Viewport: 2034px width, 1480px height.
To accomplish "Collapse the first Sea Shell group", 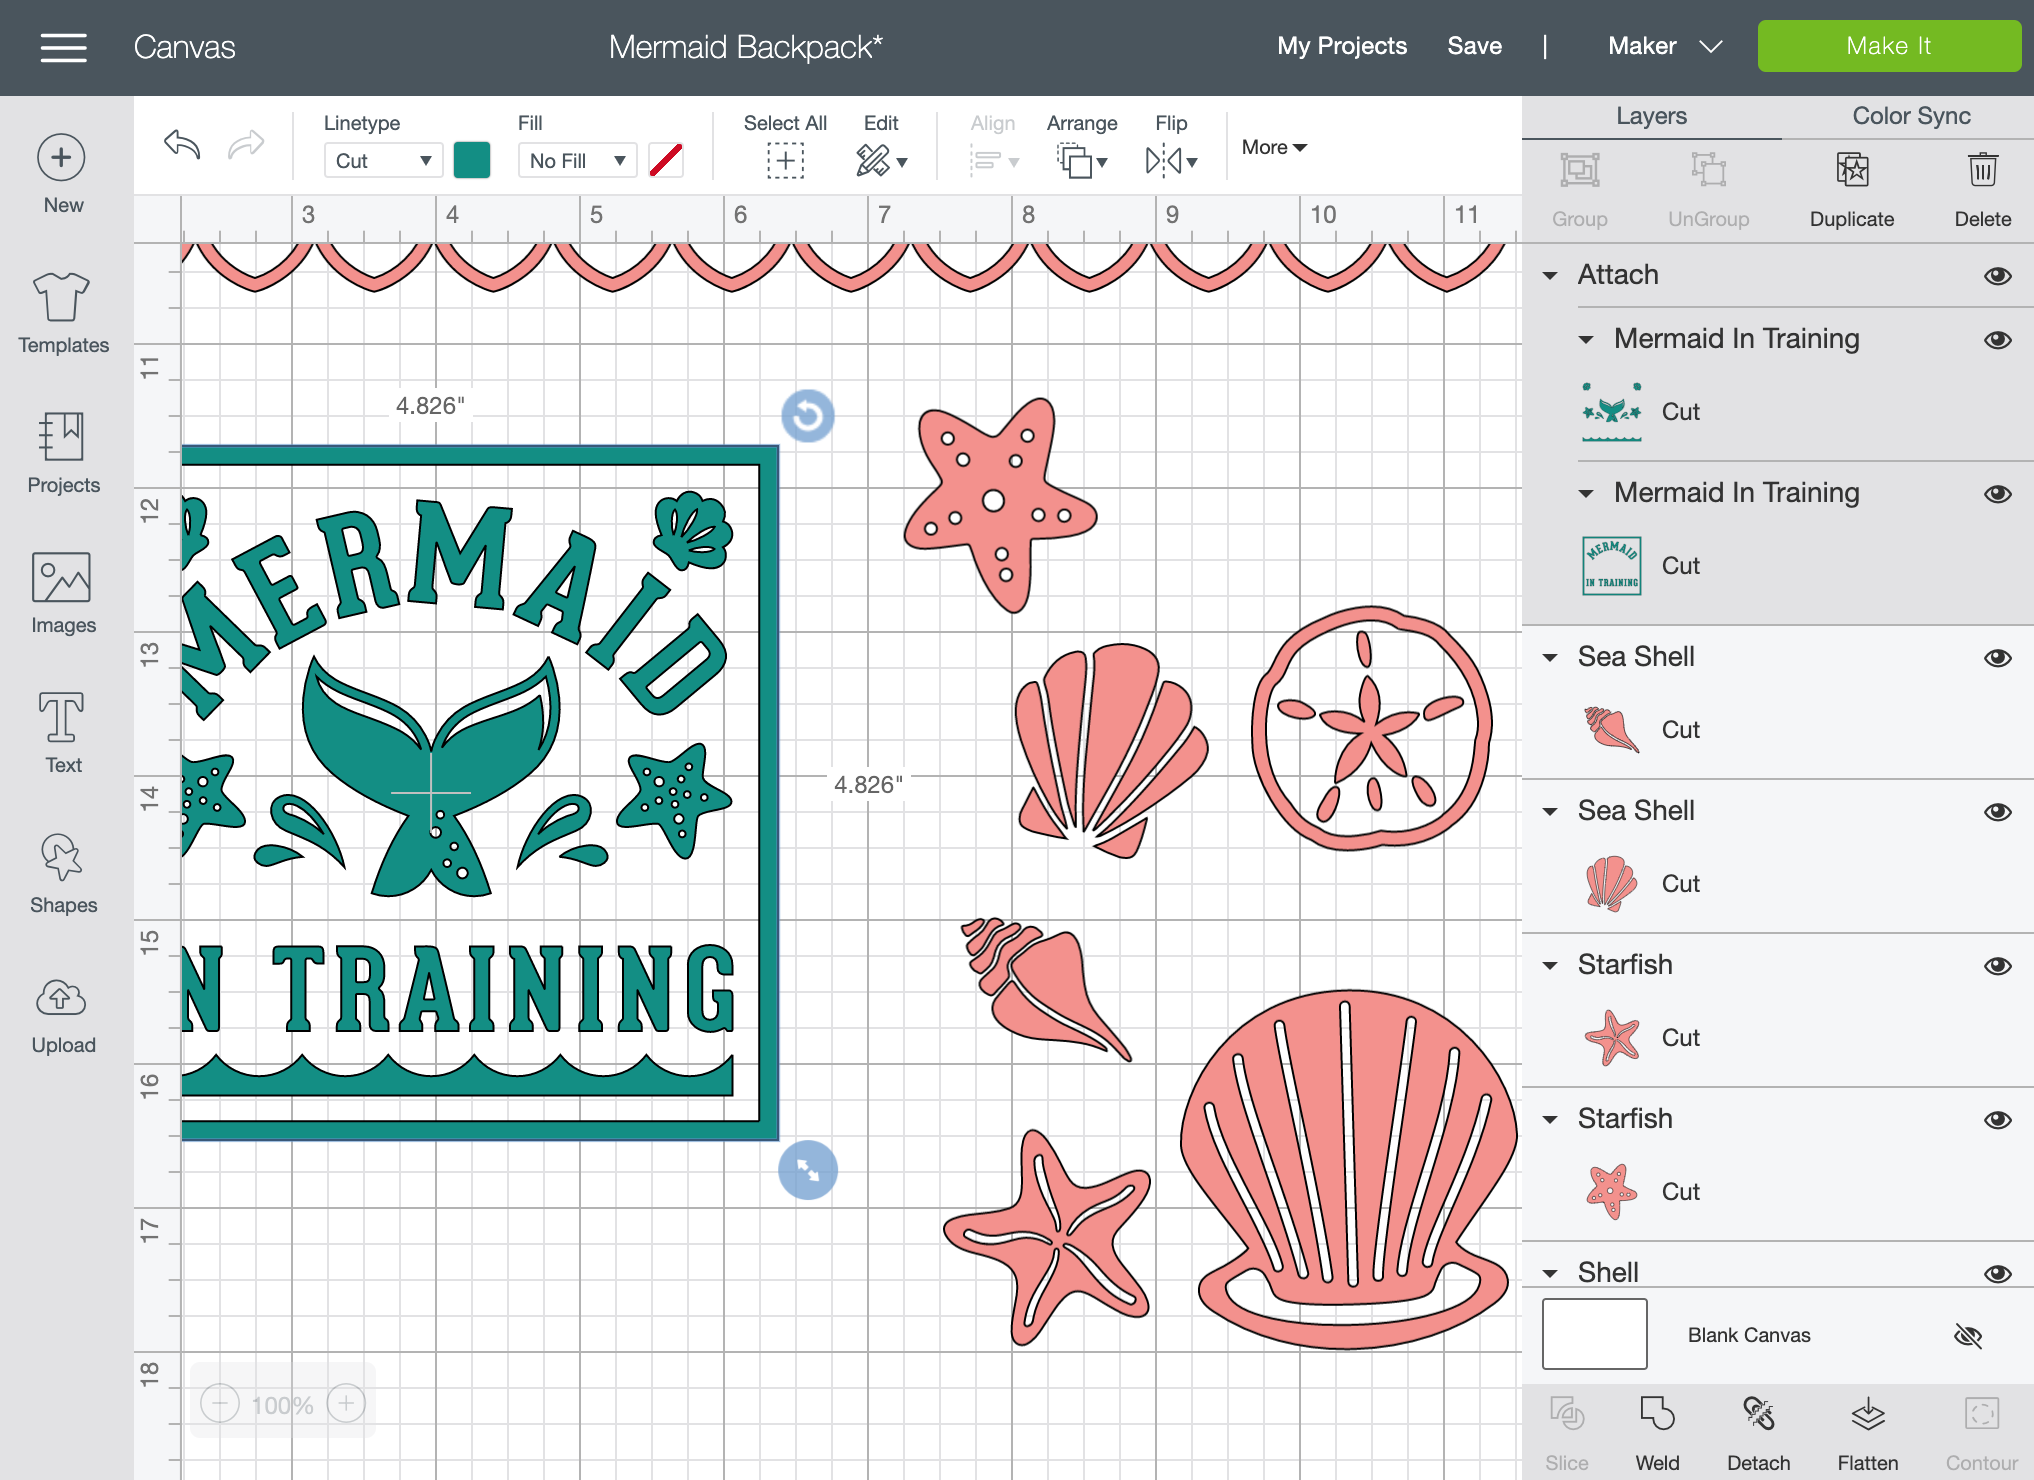I will point(1550,658).
